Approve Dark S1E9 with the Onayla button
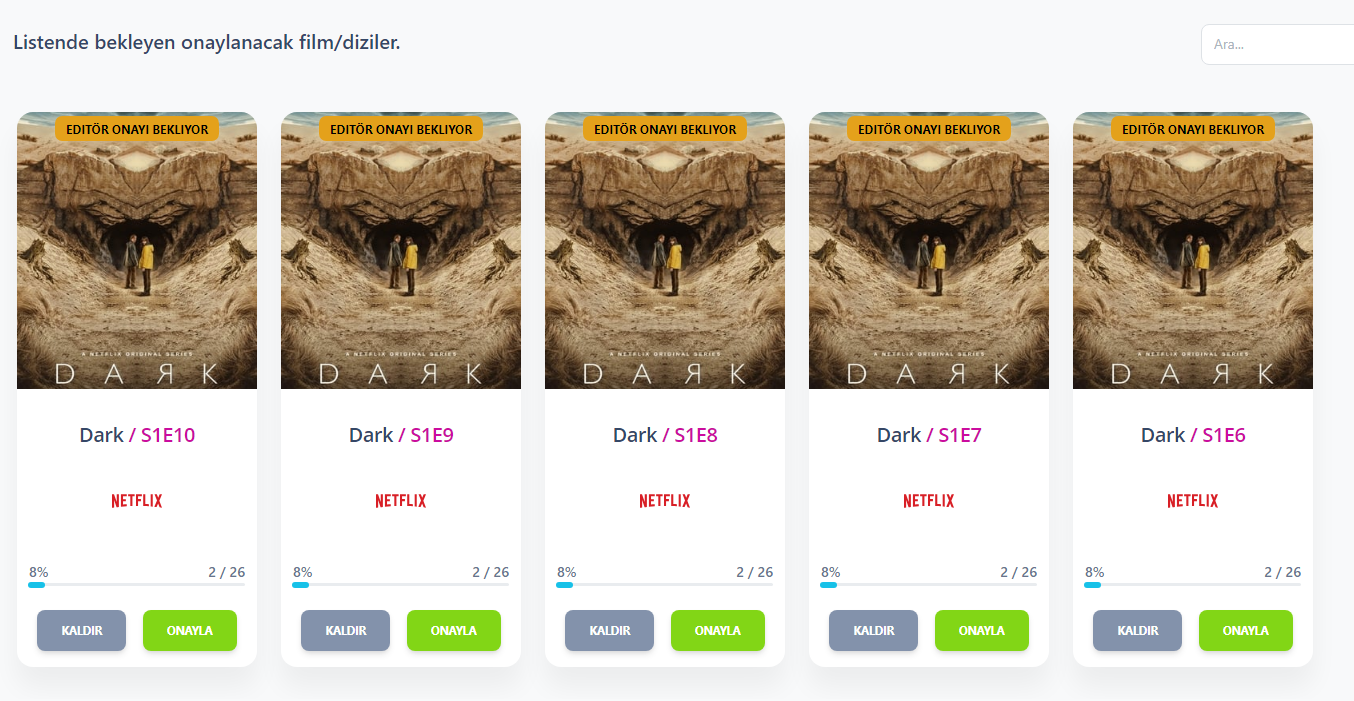1354x701 pixels. pos(454,631)
